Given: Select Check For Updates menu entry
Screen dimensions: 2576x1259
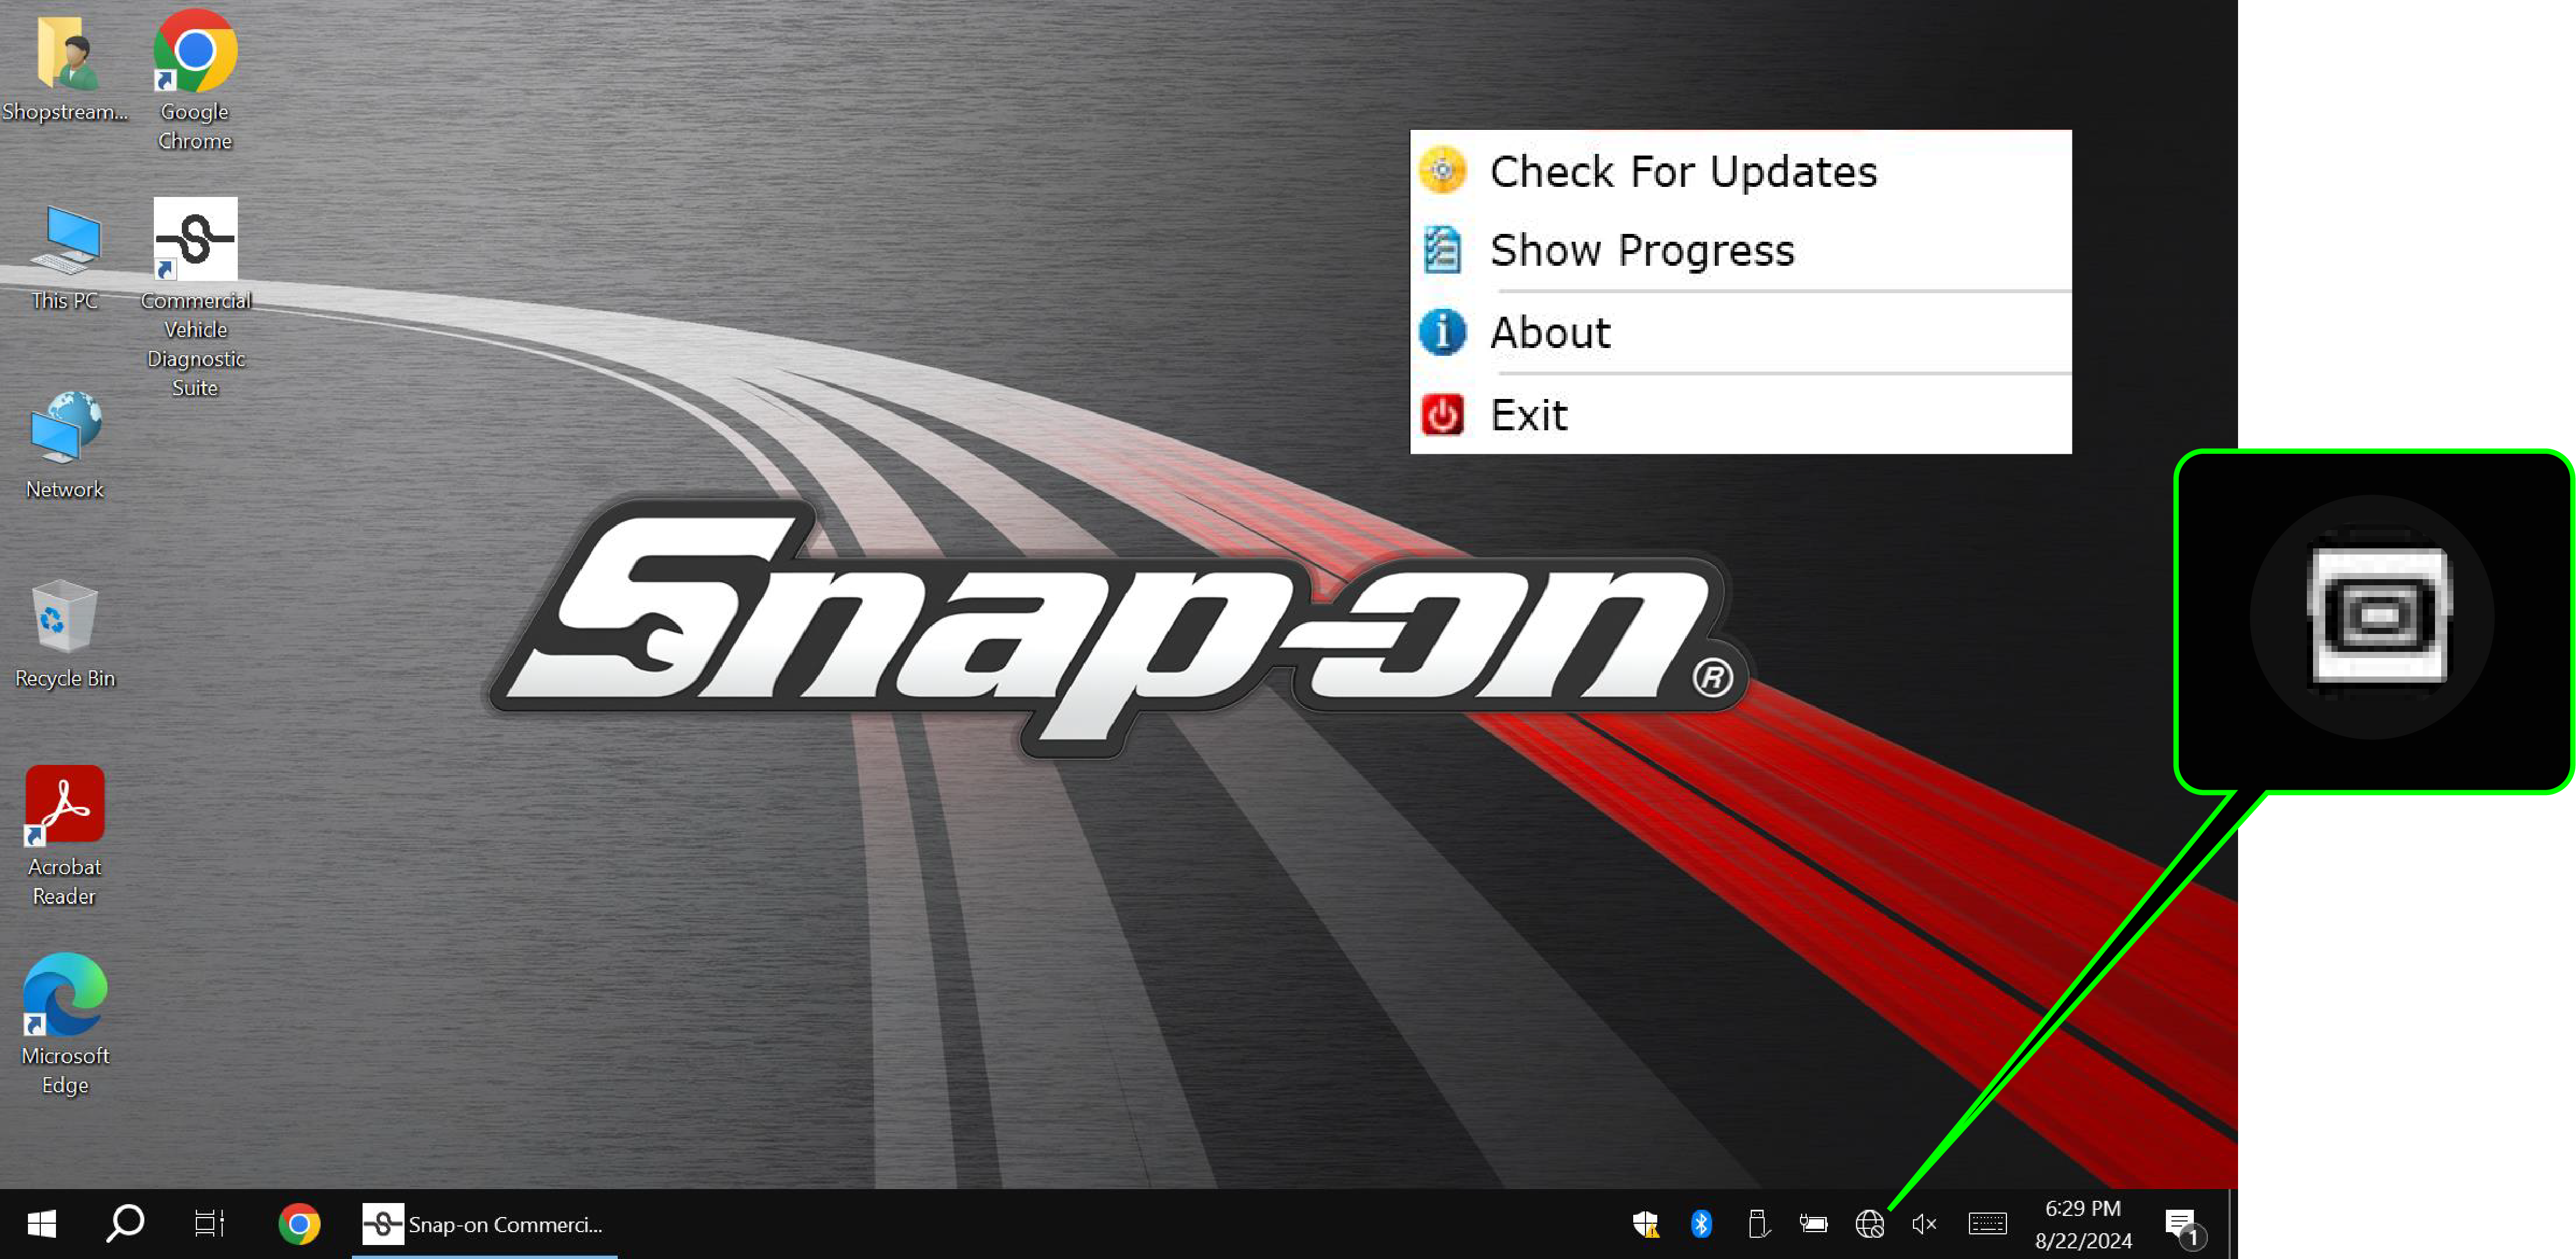Looking at the screenshot, I should 1682,171.
